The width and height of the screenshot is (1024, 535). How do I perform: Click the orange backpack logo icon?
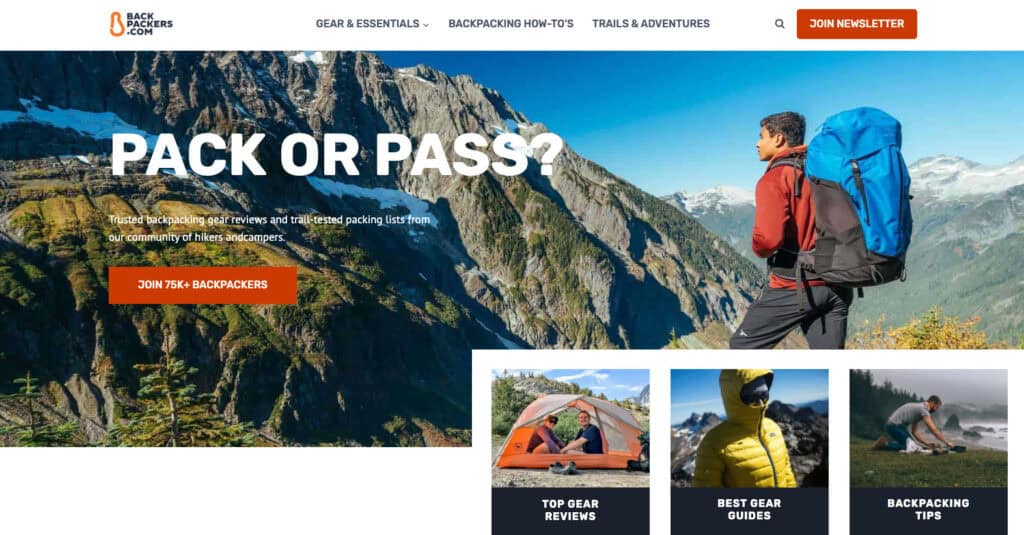(117, 24)
